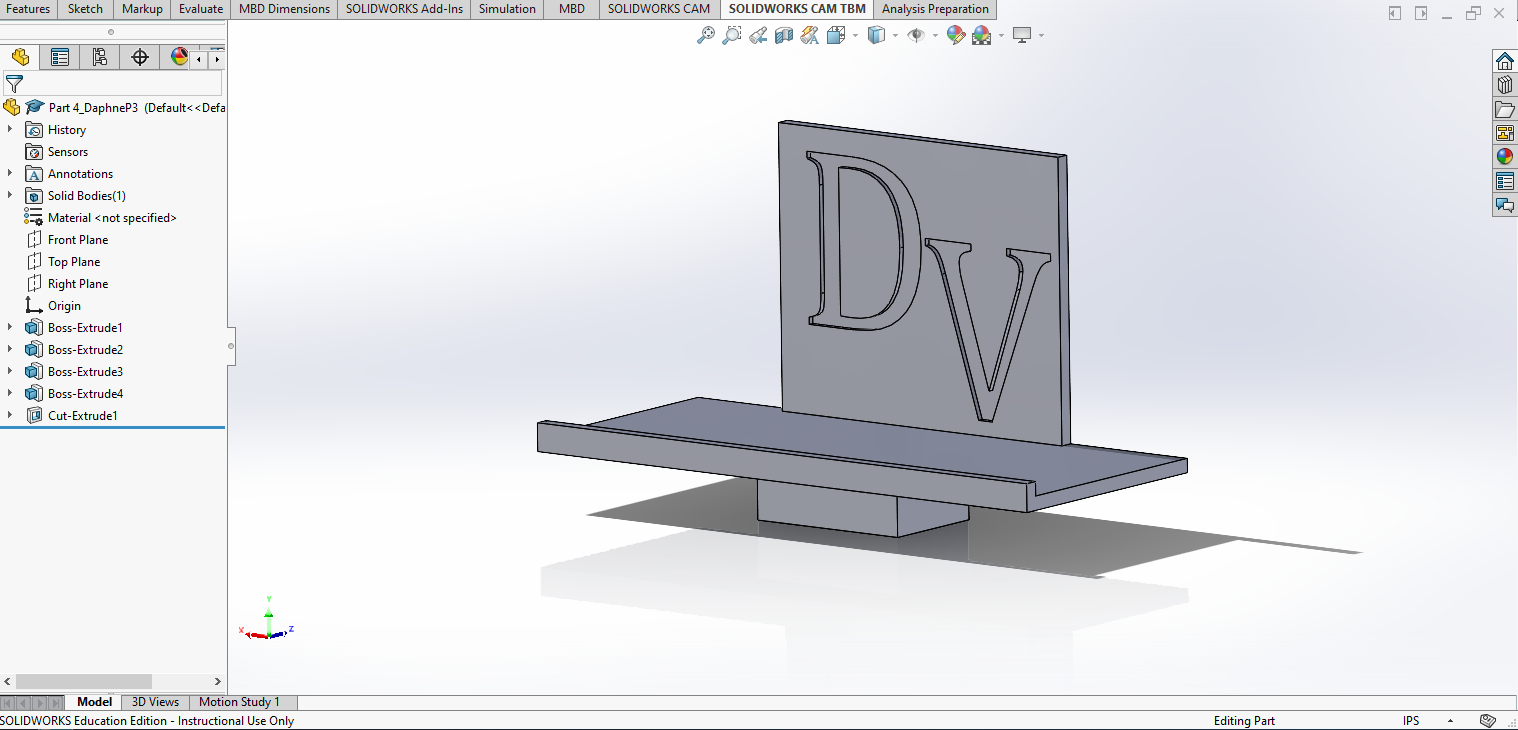Expand the Annotations folder

tap(10, 174)
